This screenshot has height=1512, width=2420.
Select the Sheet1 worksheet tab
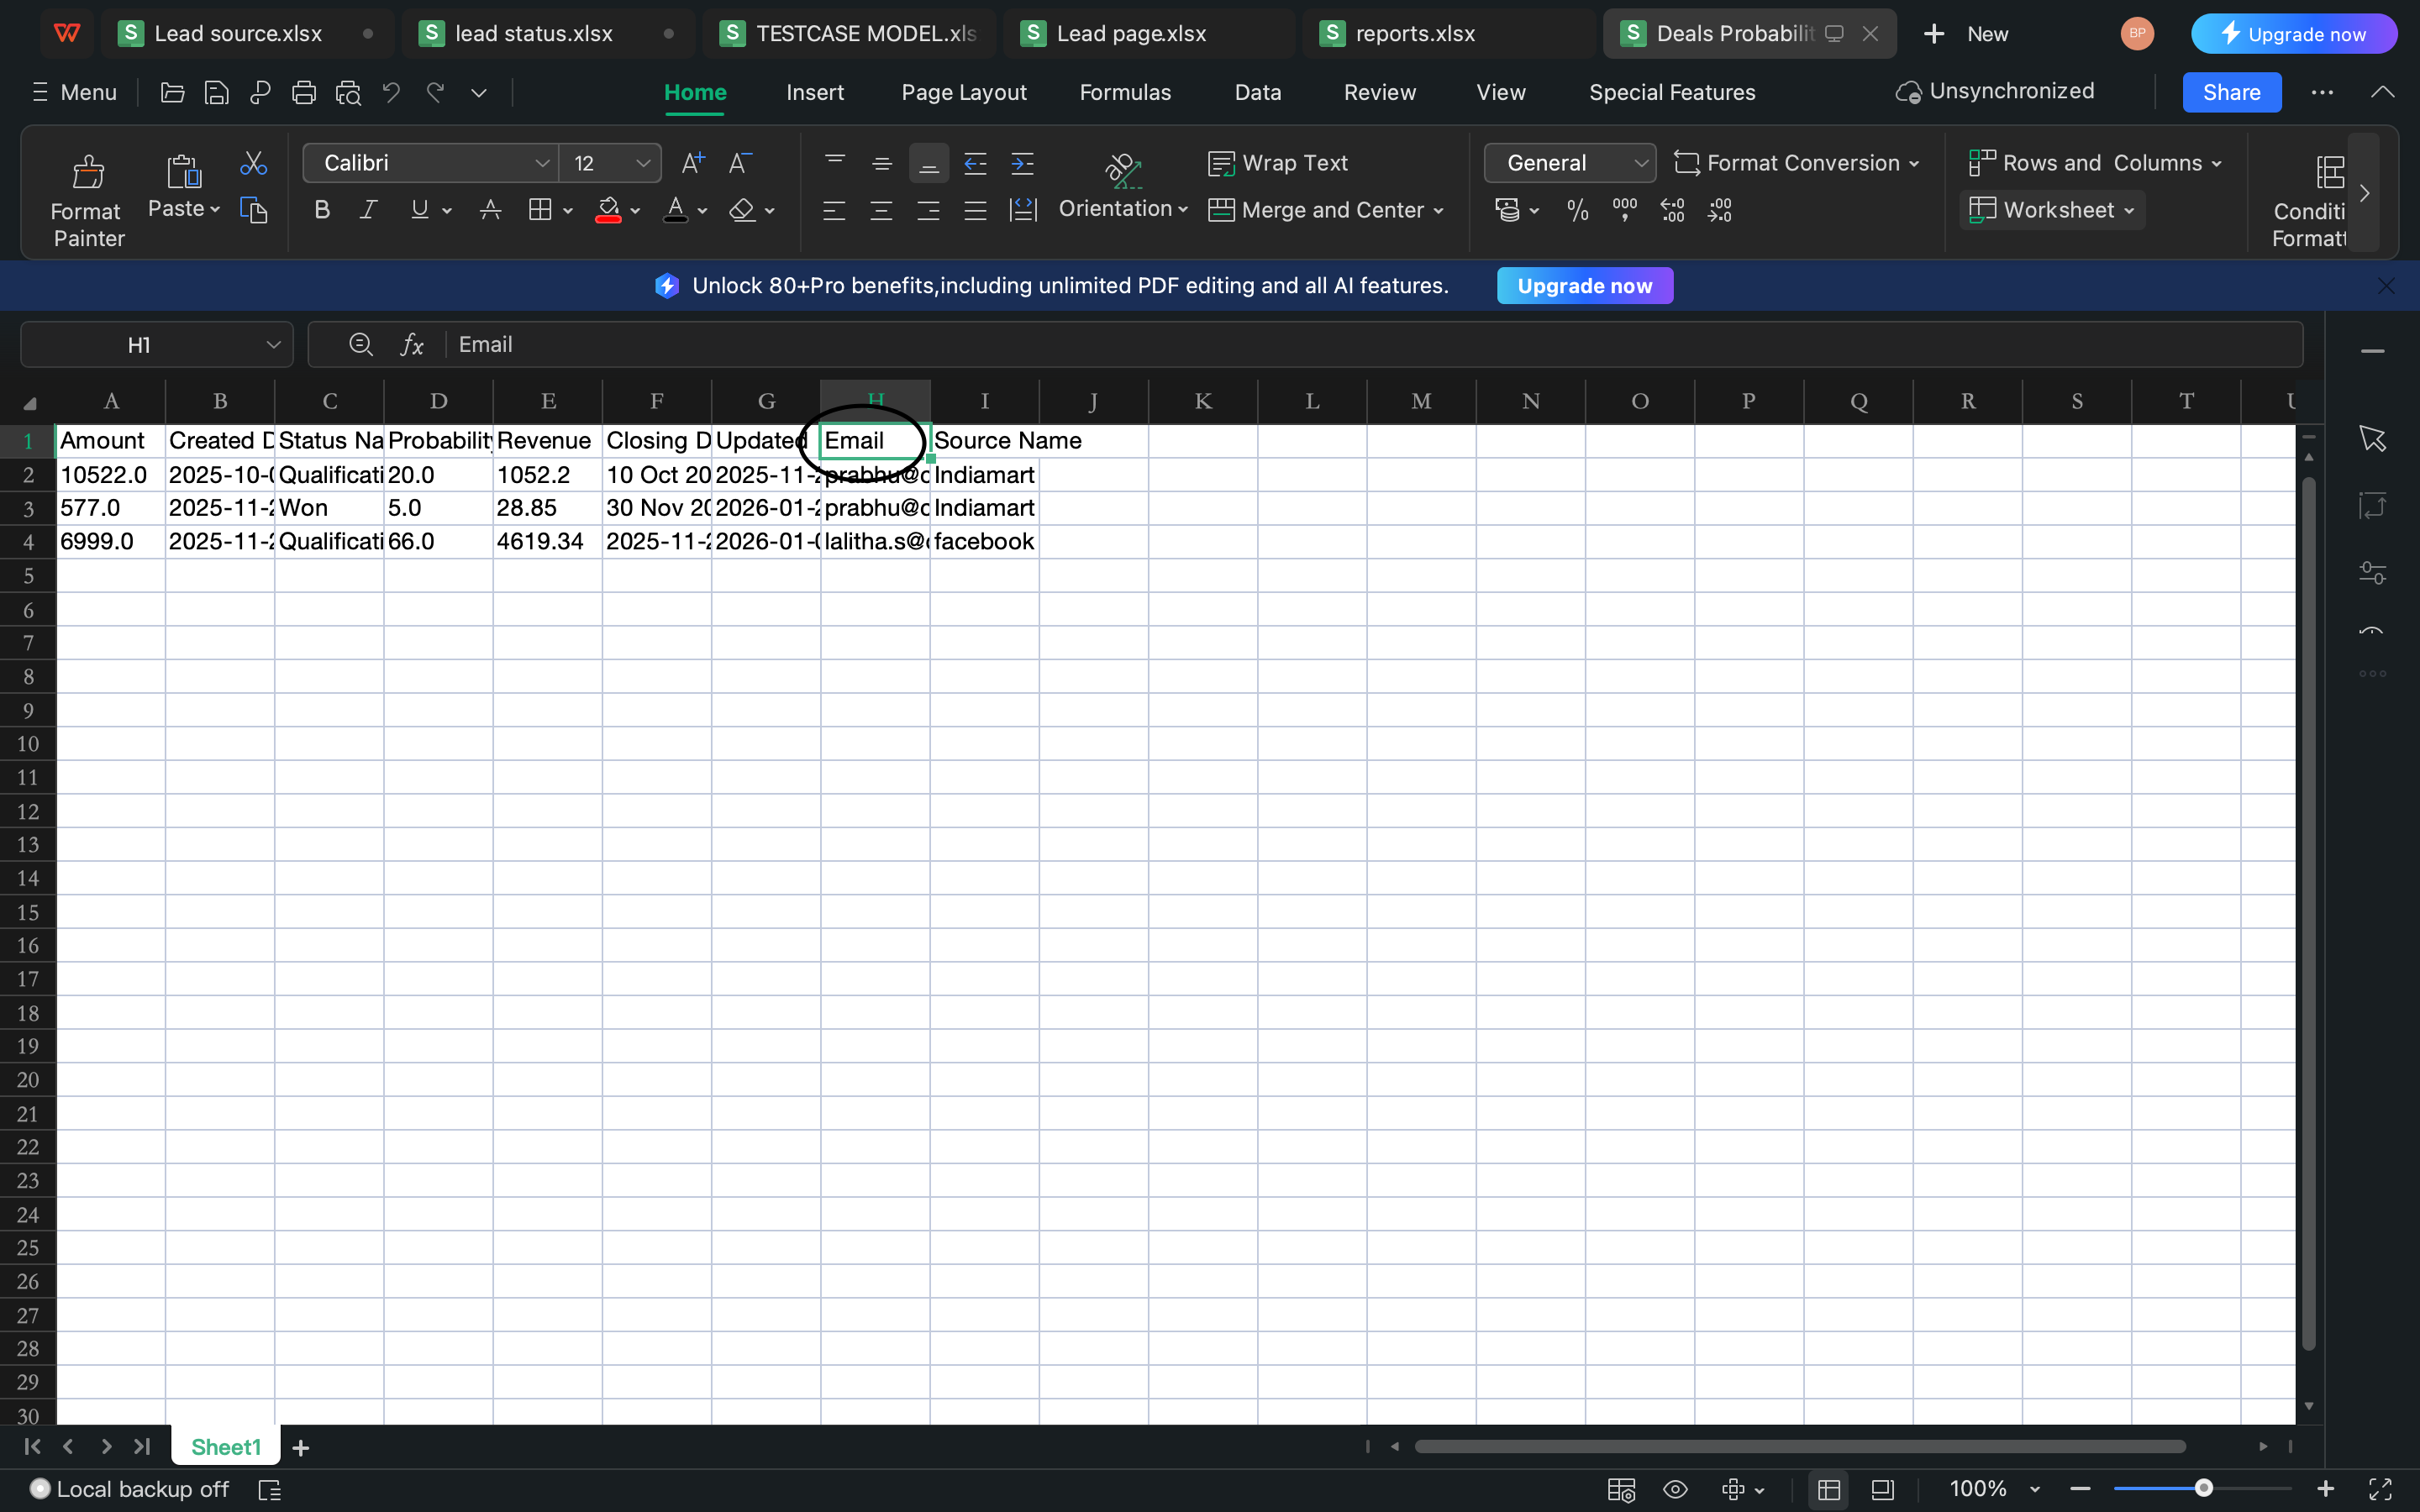[x=226, y=1448]
